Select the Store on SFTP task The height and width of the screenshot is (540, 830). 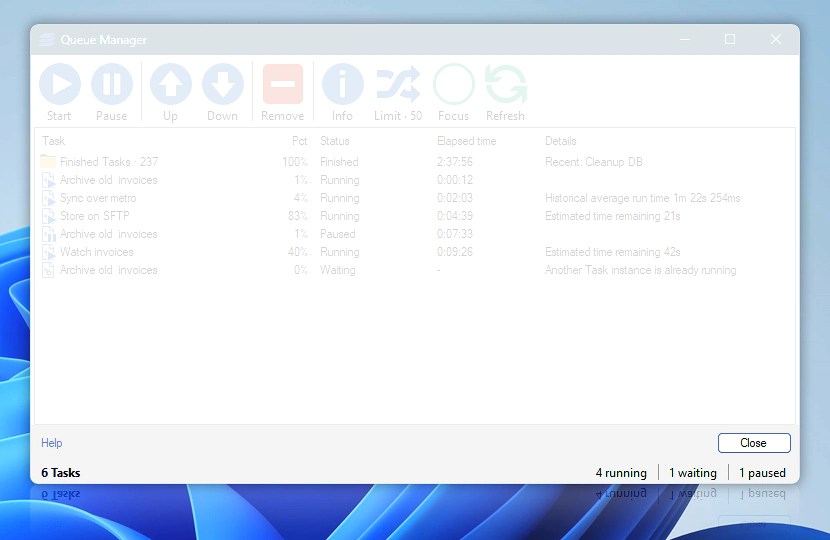tap(414, 216)
